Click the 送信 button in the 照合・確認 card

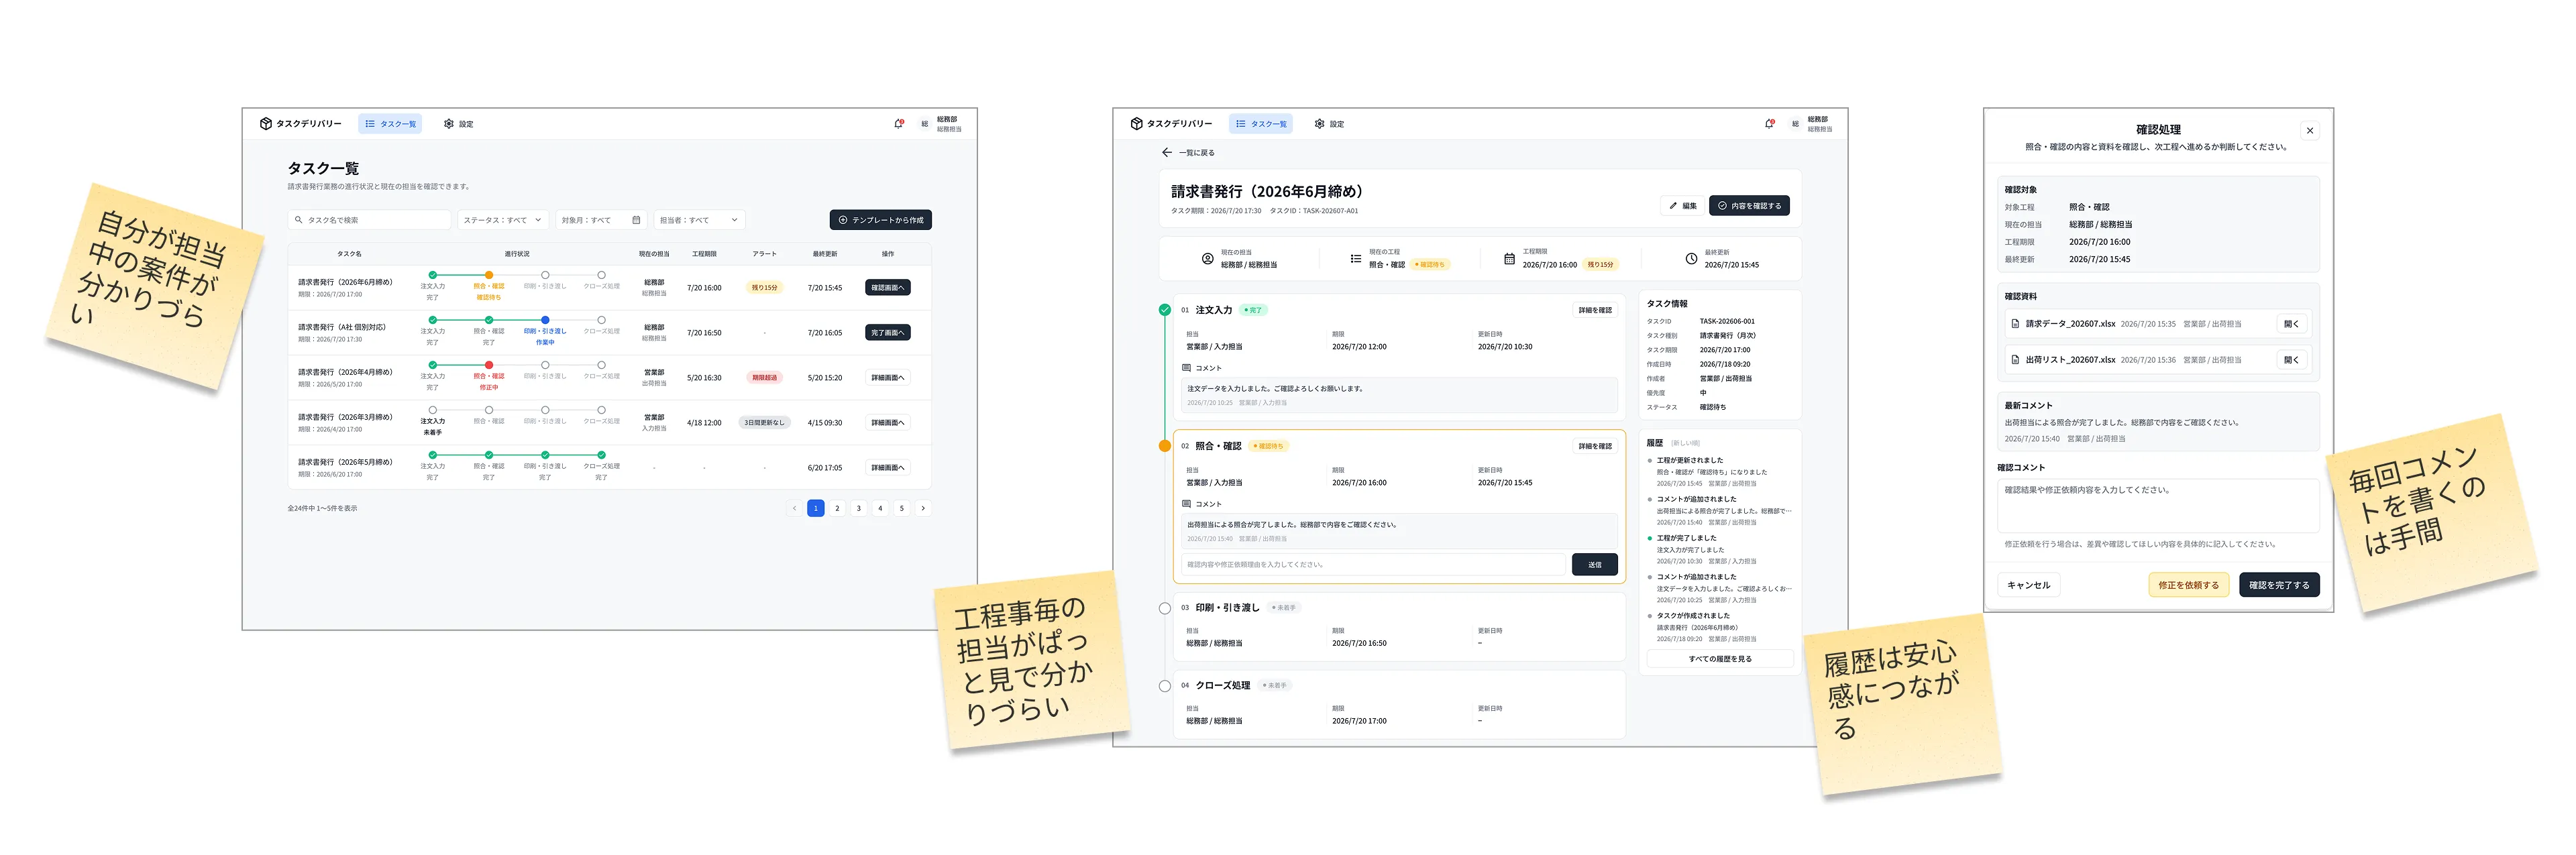point(1594,565)
